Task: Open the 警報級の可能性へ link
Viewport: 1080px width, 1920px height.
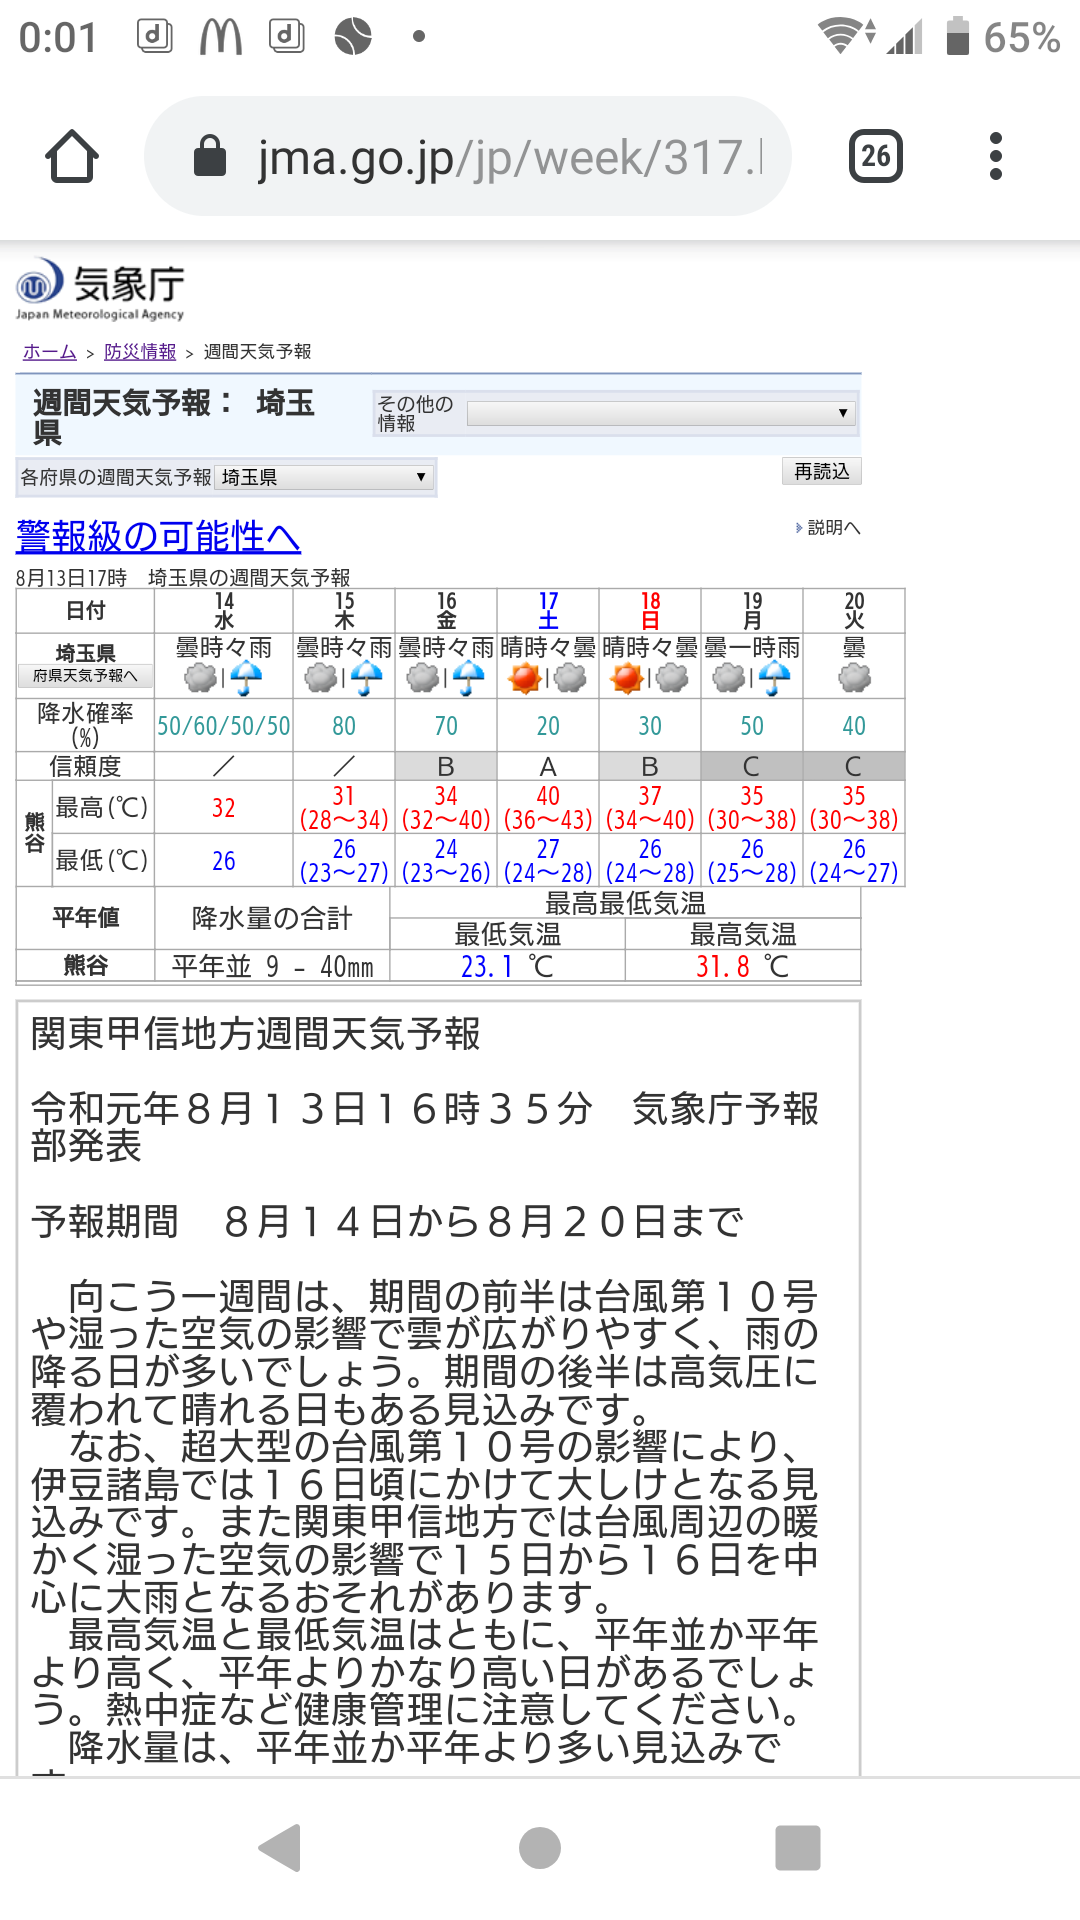Action: click(x=158, y=537)
